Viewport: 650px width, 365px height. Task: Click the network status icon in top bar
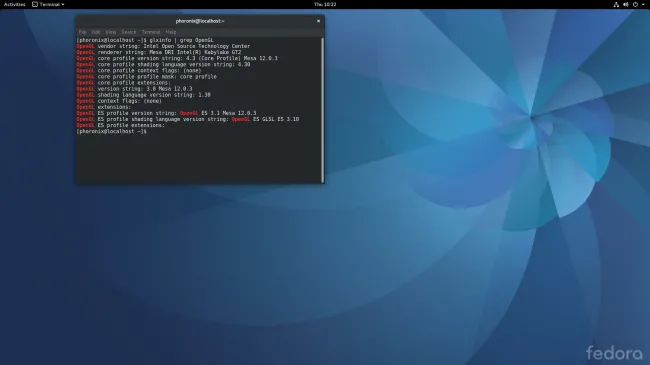point(616,5)
